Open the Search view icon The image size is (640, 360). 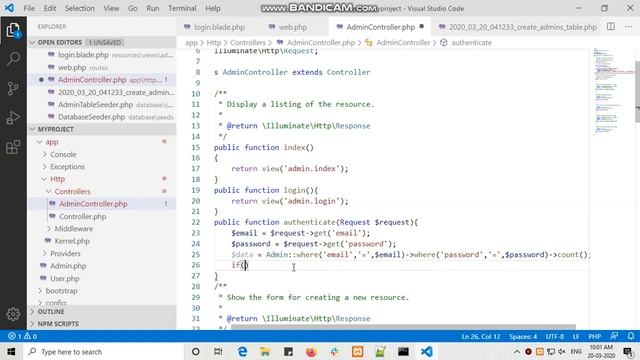click(13, 59)
